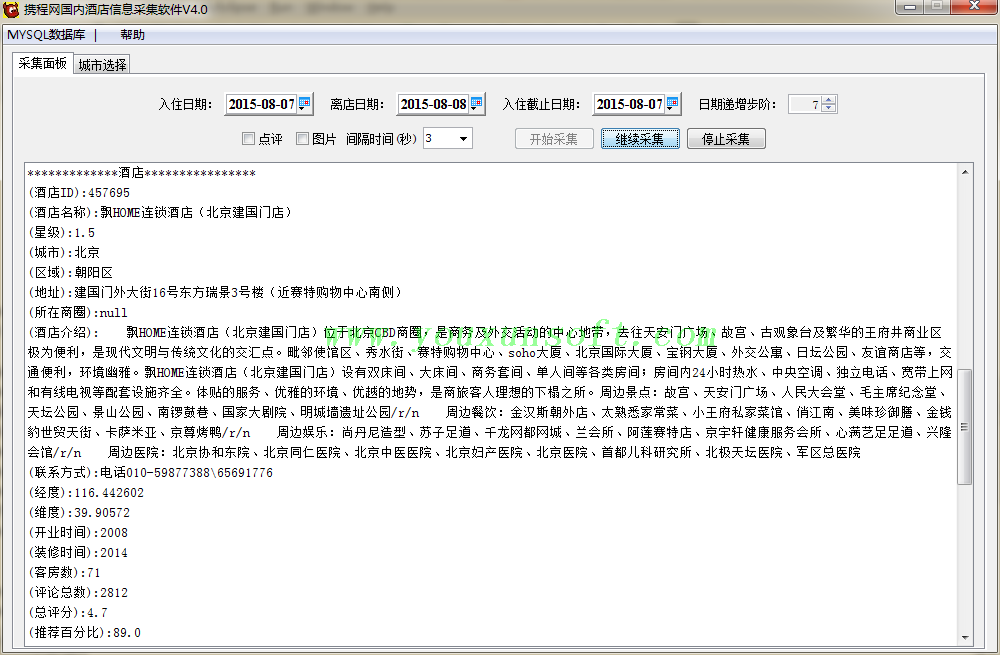This screenshot has height=655, width=1000.
Task: Open the 帮助 menu
Action: [x=132, y=35]
